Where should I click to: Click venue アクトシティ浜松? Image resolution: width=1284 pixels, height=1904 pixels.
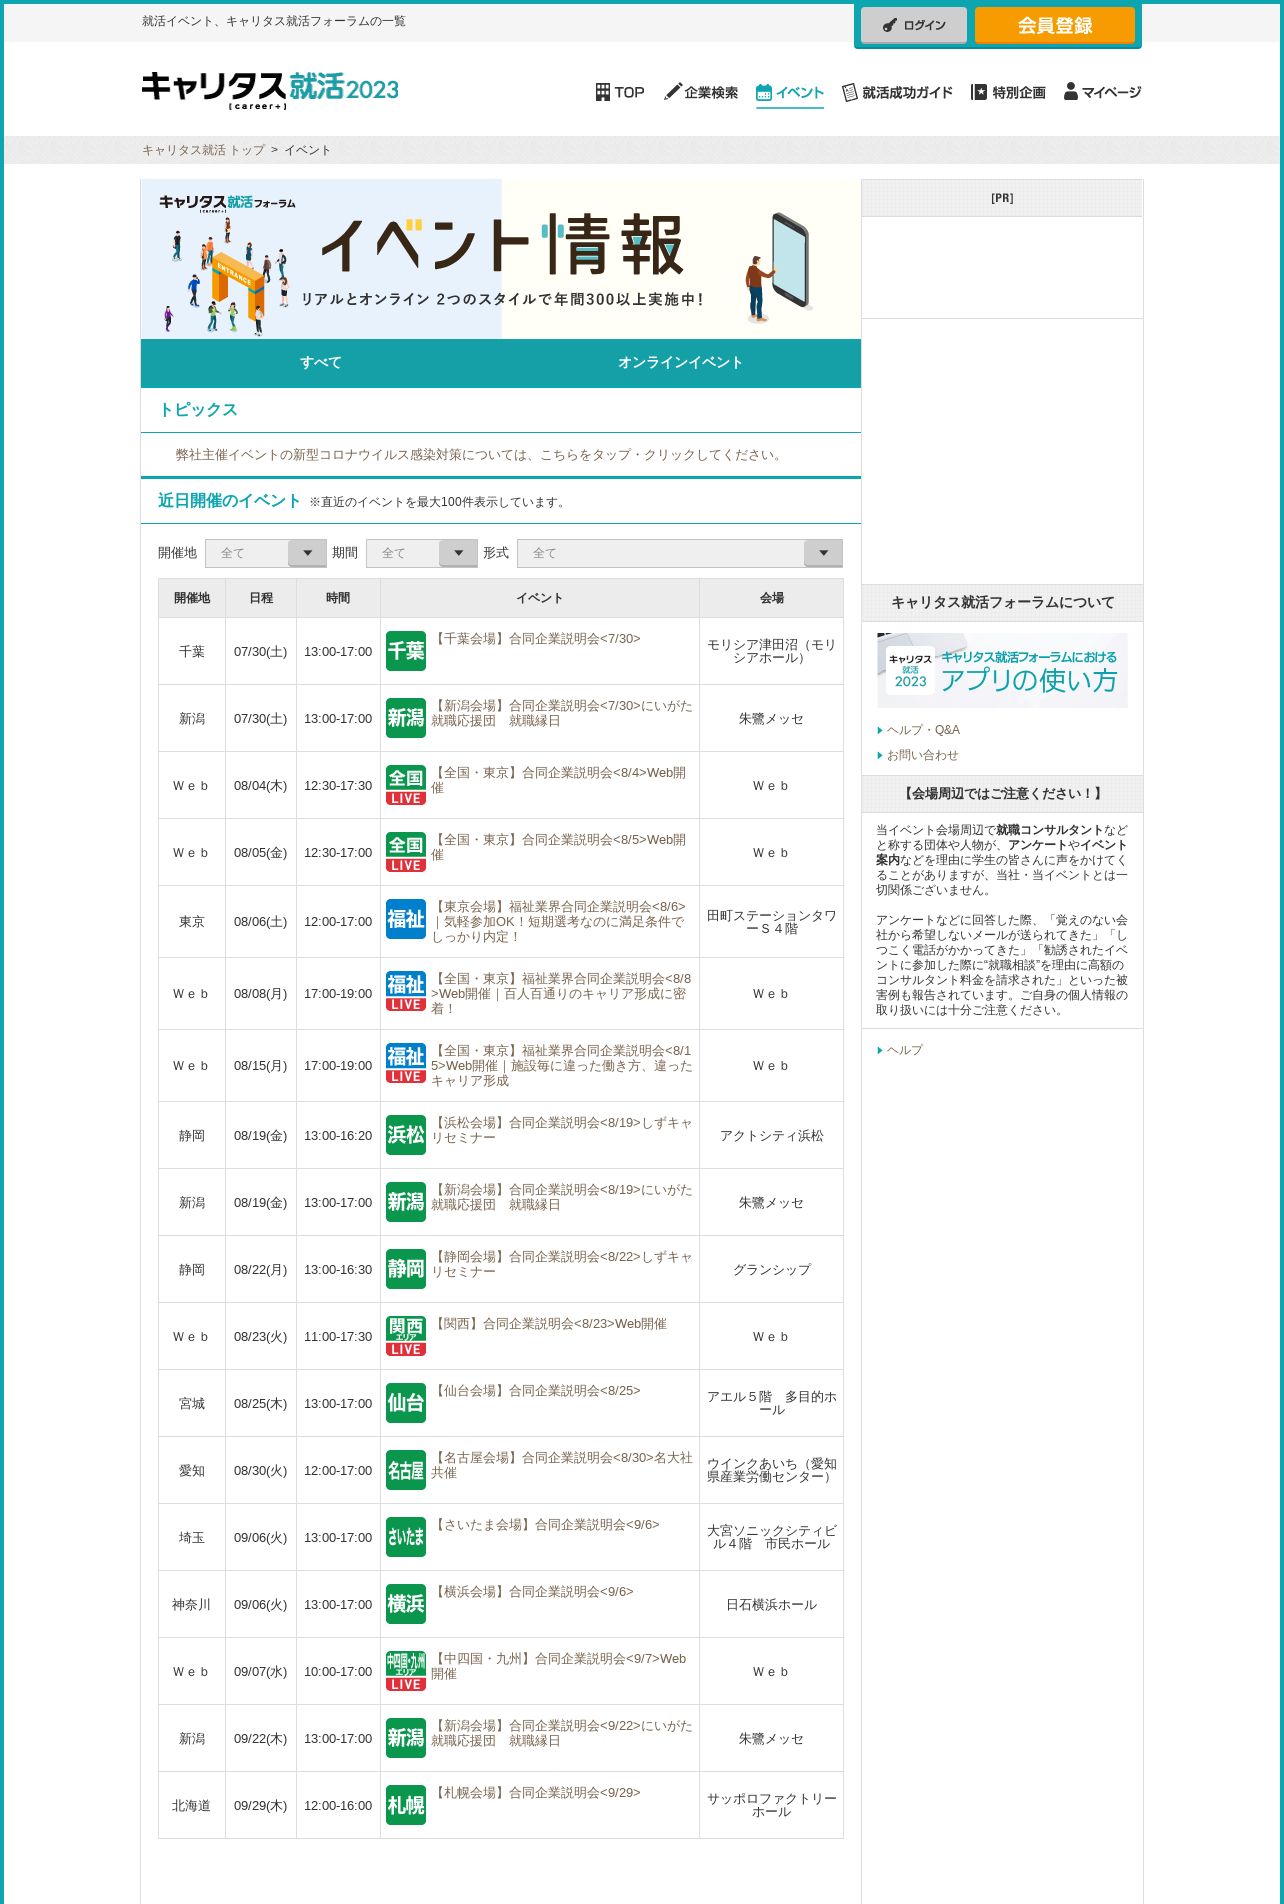point(771,1136)
